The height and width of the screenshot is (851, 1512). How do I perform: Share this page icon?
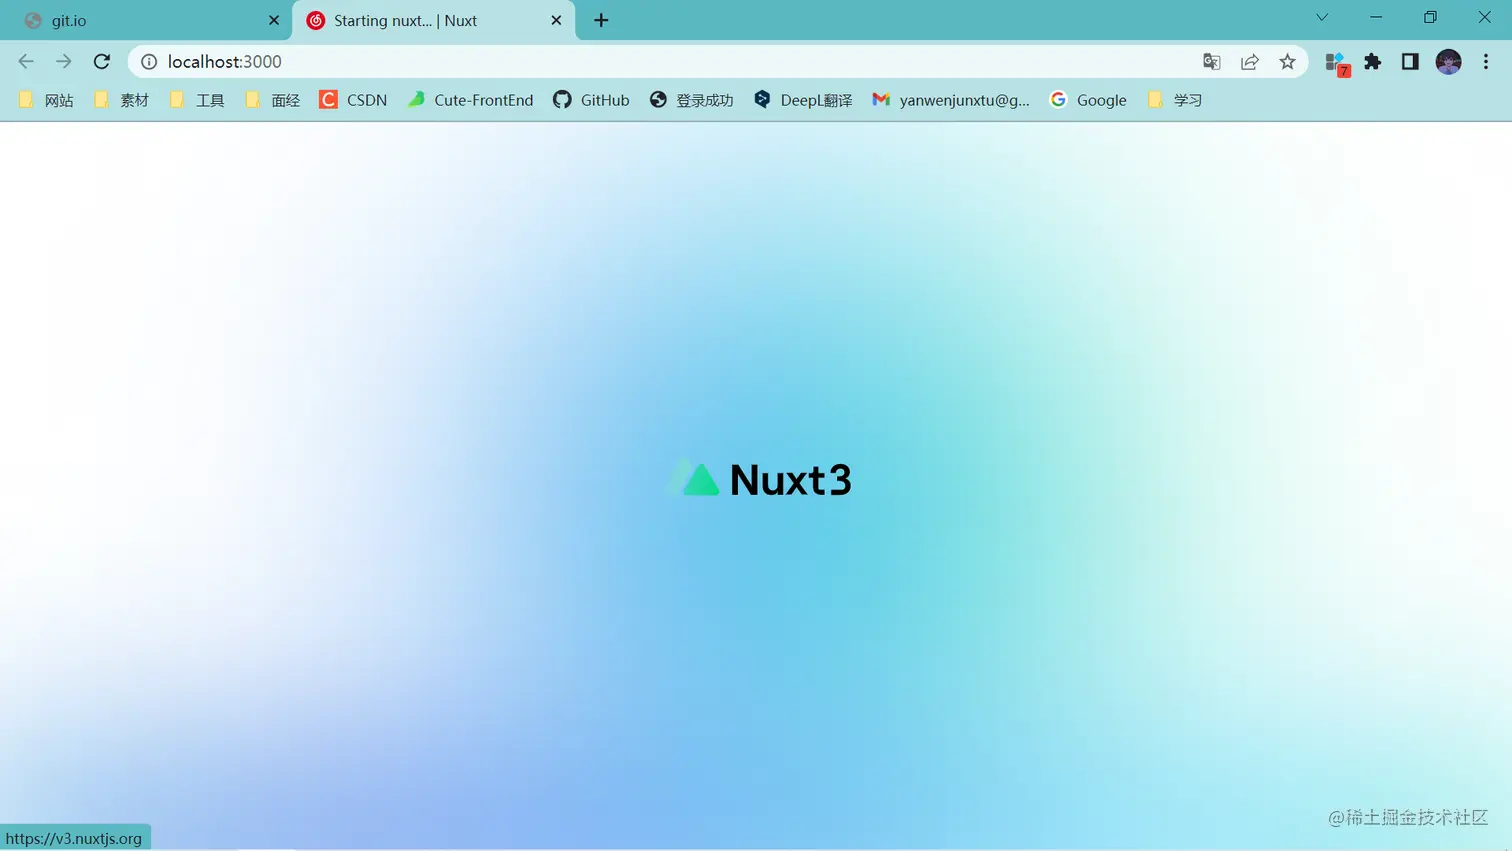point(1250,62)
